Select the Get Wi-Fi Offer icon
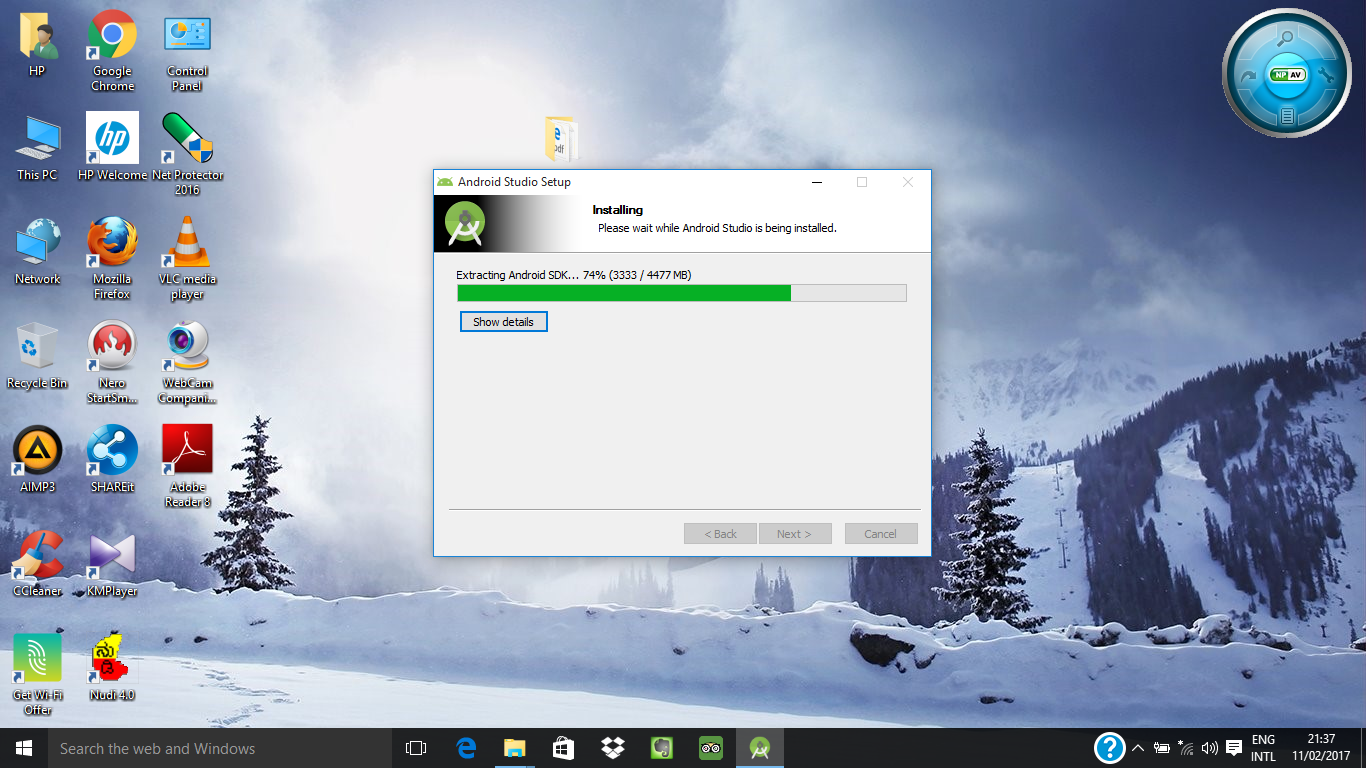The width and height of the screenshot is (1366, 768). (x=37, y=674)
